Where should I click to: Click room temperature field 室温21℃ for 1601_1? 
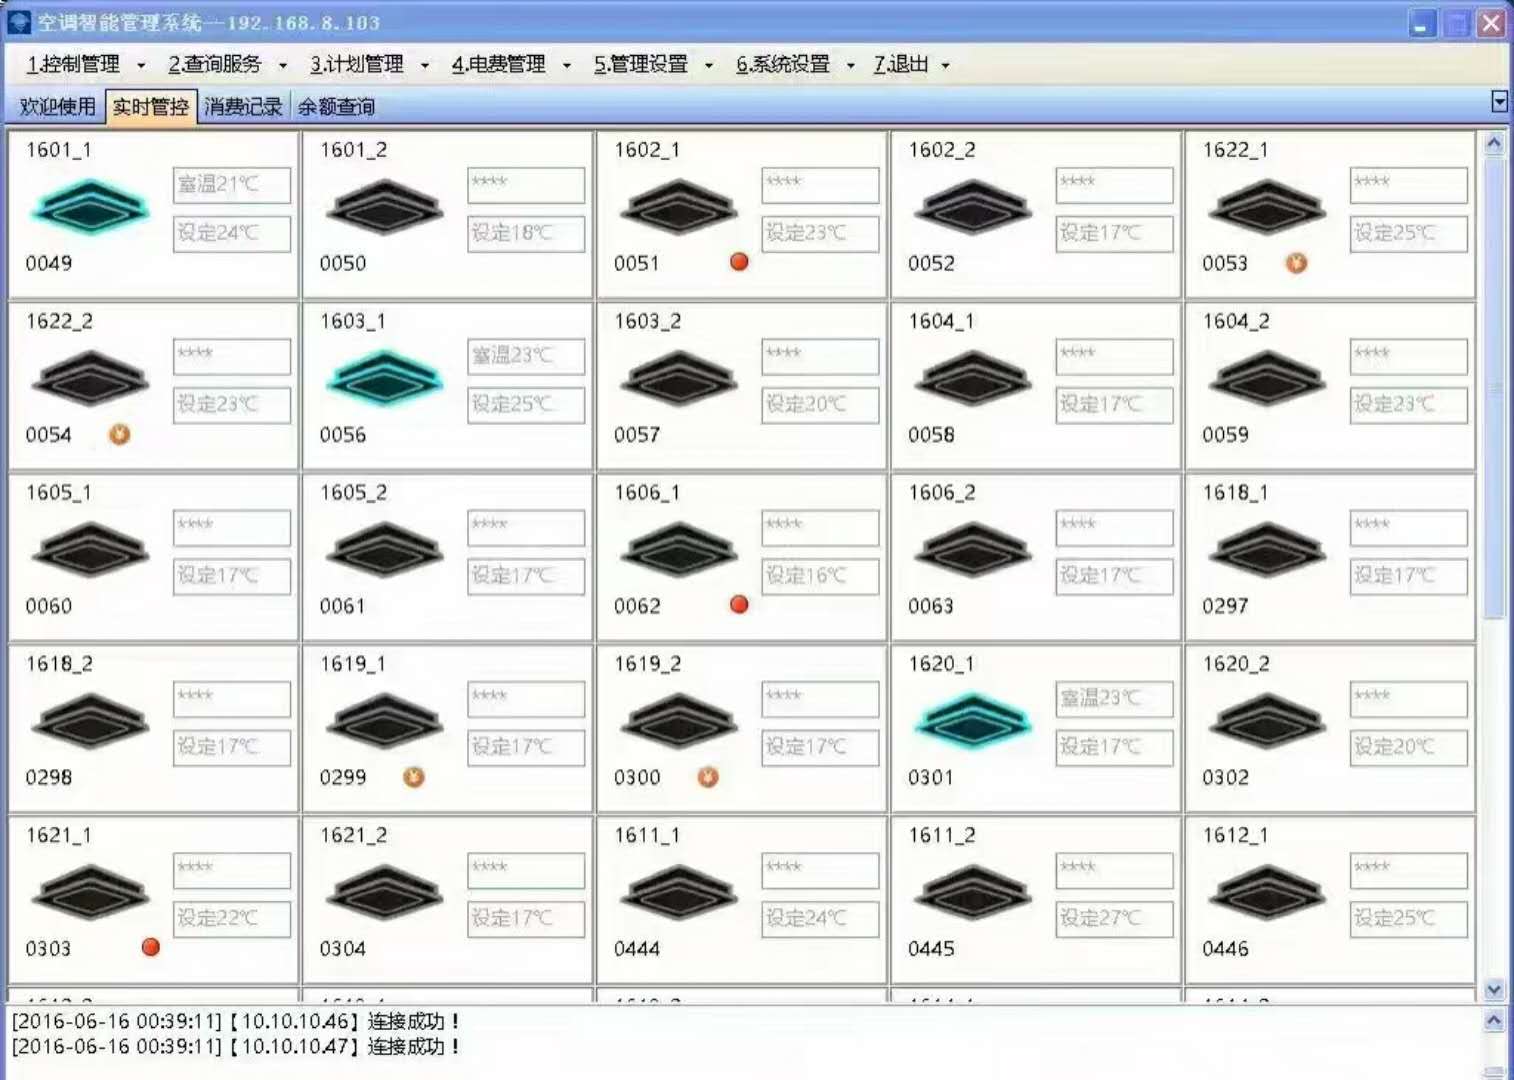tap(232, 184)
